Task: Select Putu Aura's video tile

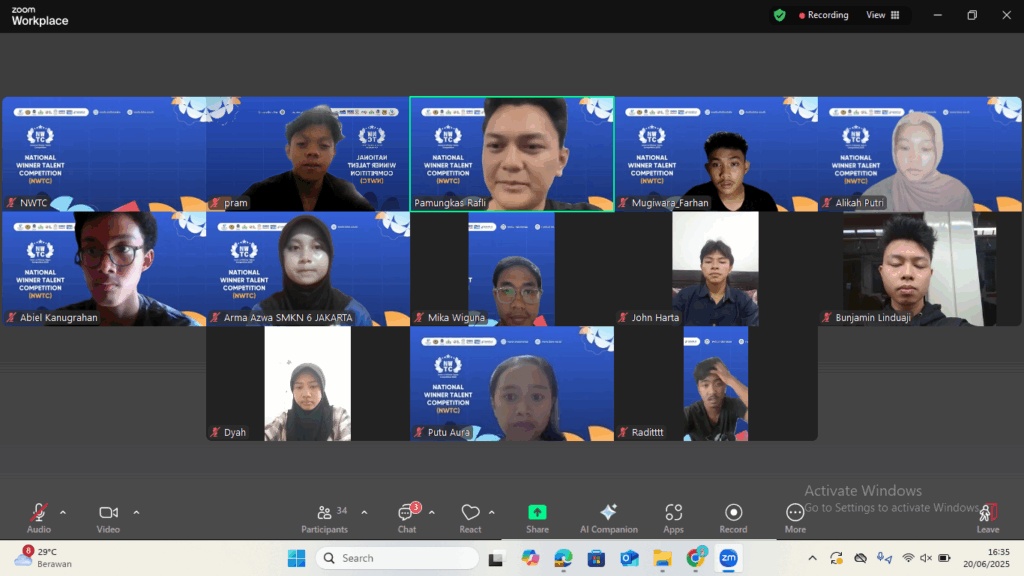Action: (512, 383)
